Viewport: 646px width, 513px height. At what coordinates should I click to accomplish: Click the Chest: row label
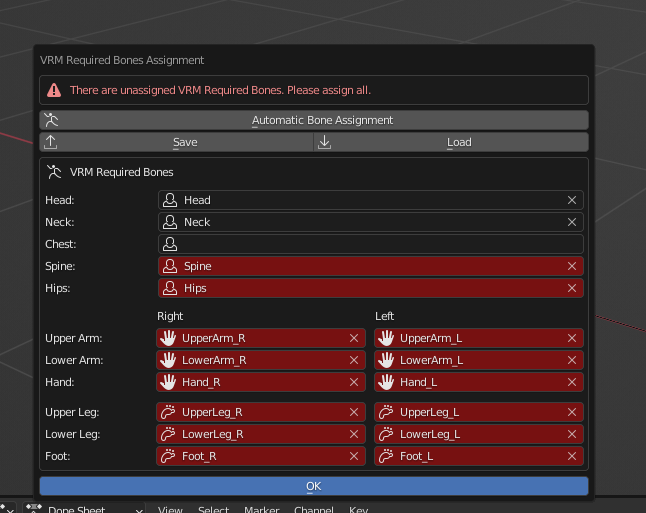click(61, 244)
